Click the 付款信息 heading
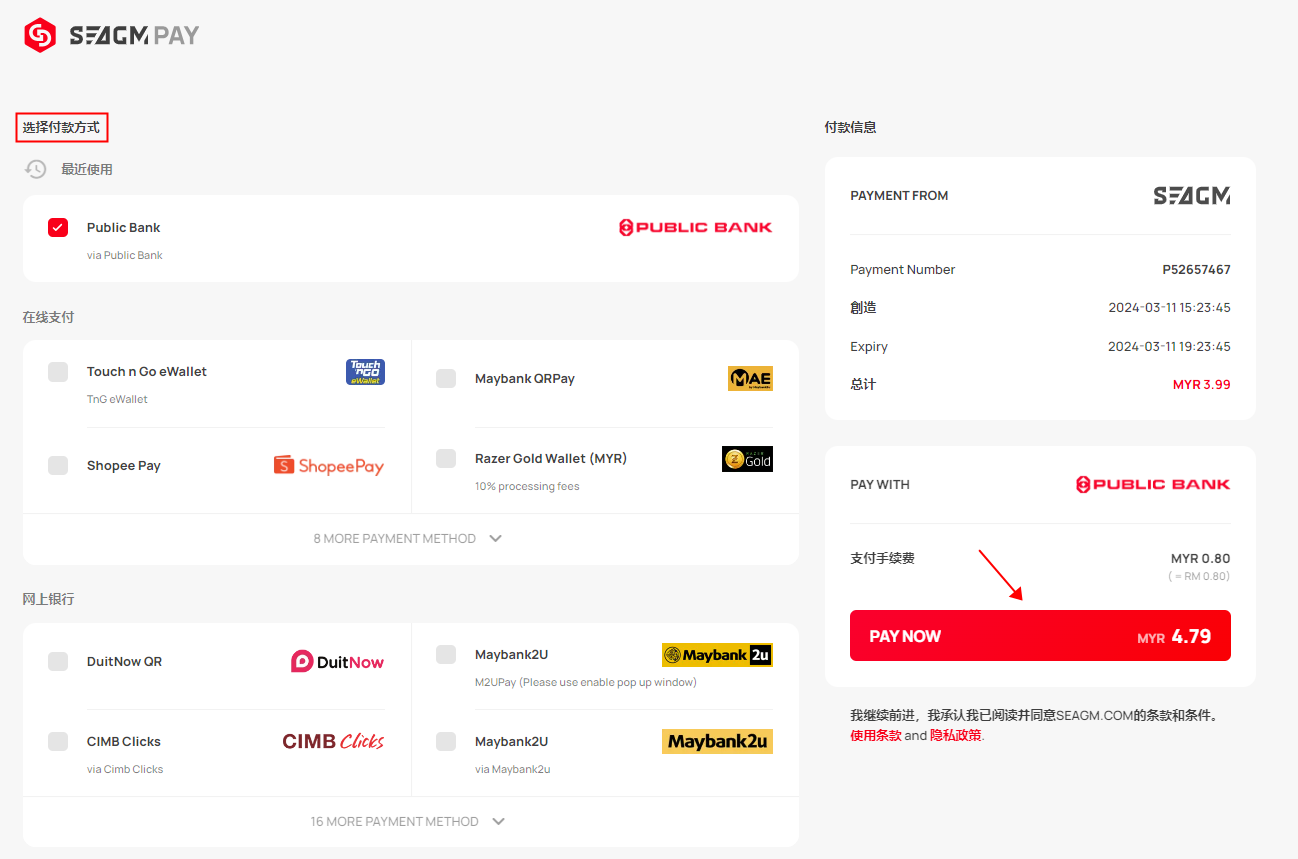 coord(850,127)
